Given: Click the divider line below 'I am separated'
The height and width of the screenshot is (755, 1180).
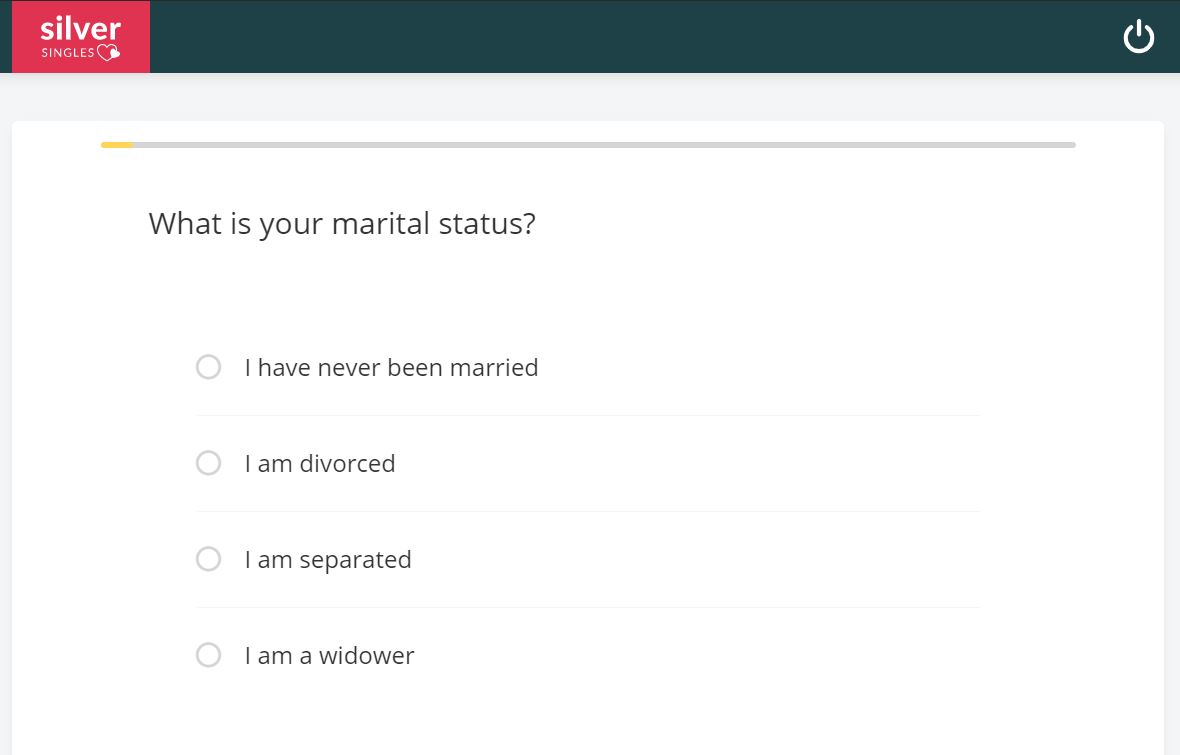Looking at the screenshot, I should [588, 607].
